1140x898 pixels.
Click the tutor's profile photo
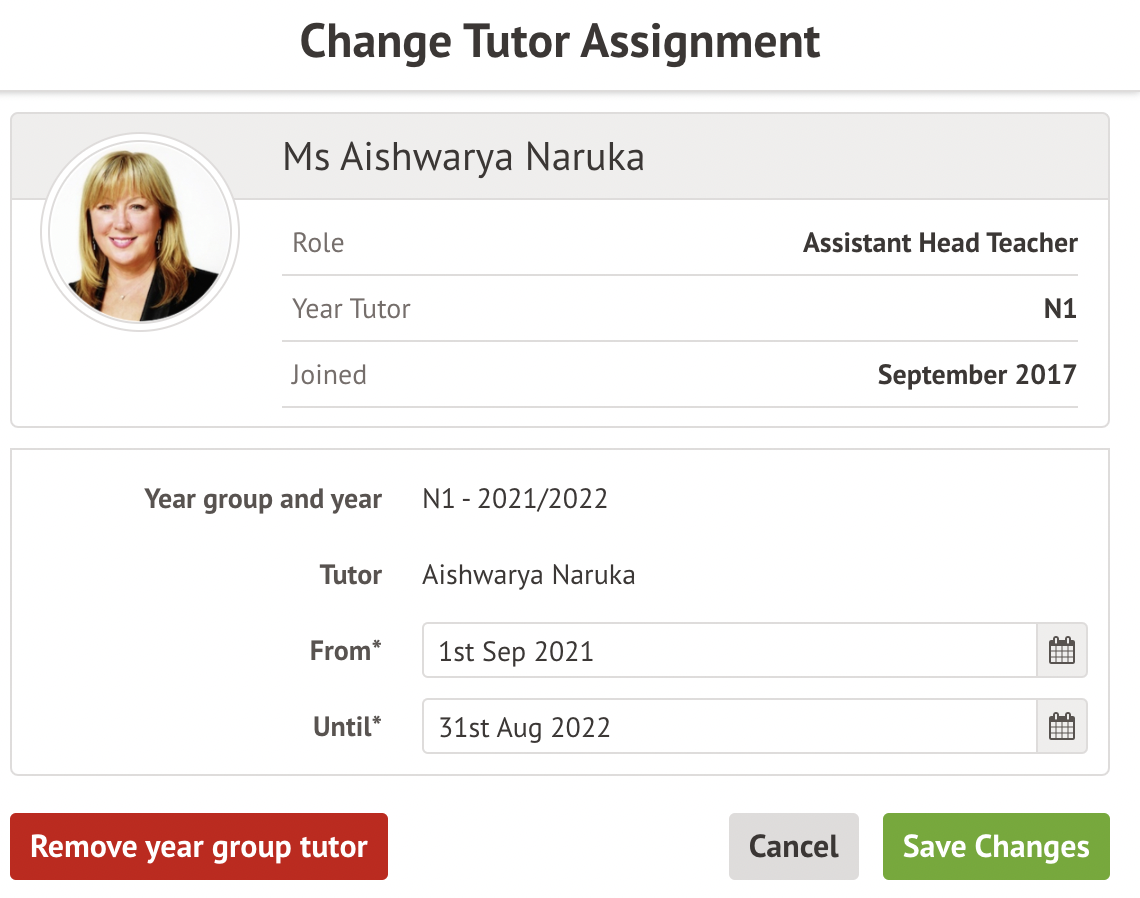[x=140, y=232]
